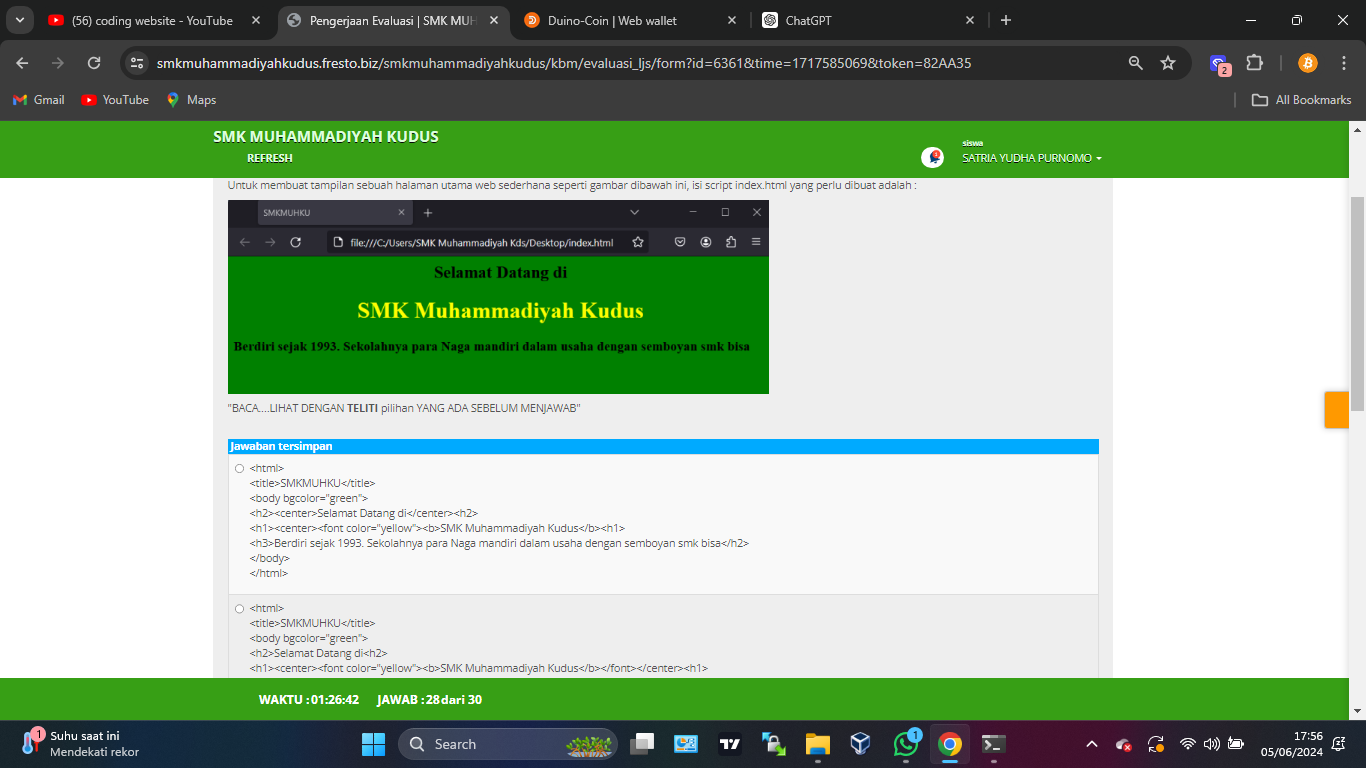Open the Maps bookmark
The height and width of the screenshot is (768, 1366).
(191, 100)
